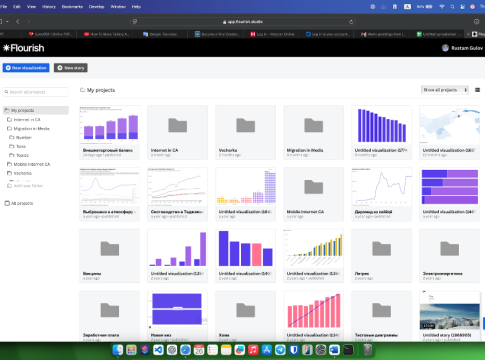The image size is (485, 360).
Task: Open Safari from the dock
Action: pyautogui.click(x=185, y=350)
